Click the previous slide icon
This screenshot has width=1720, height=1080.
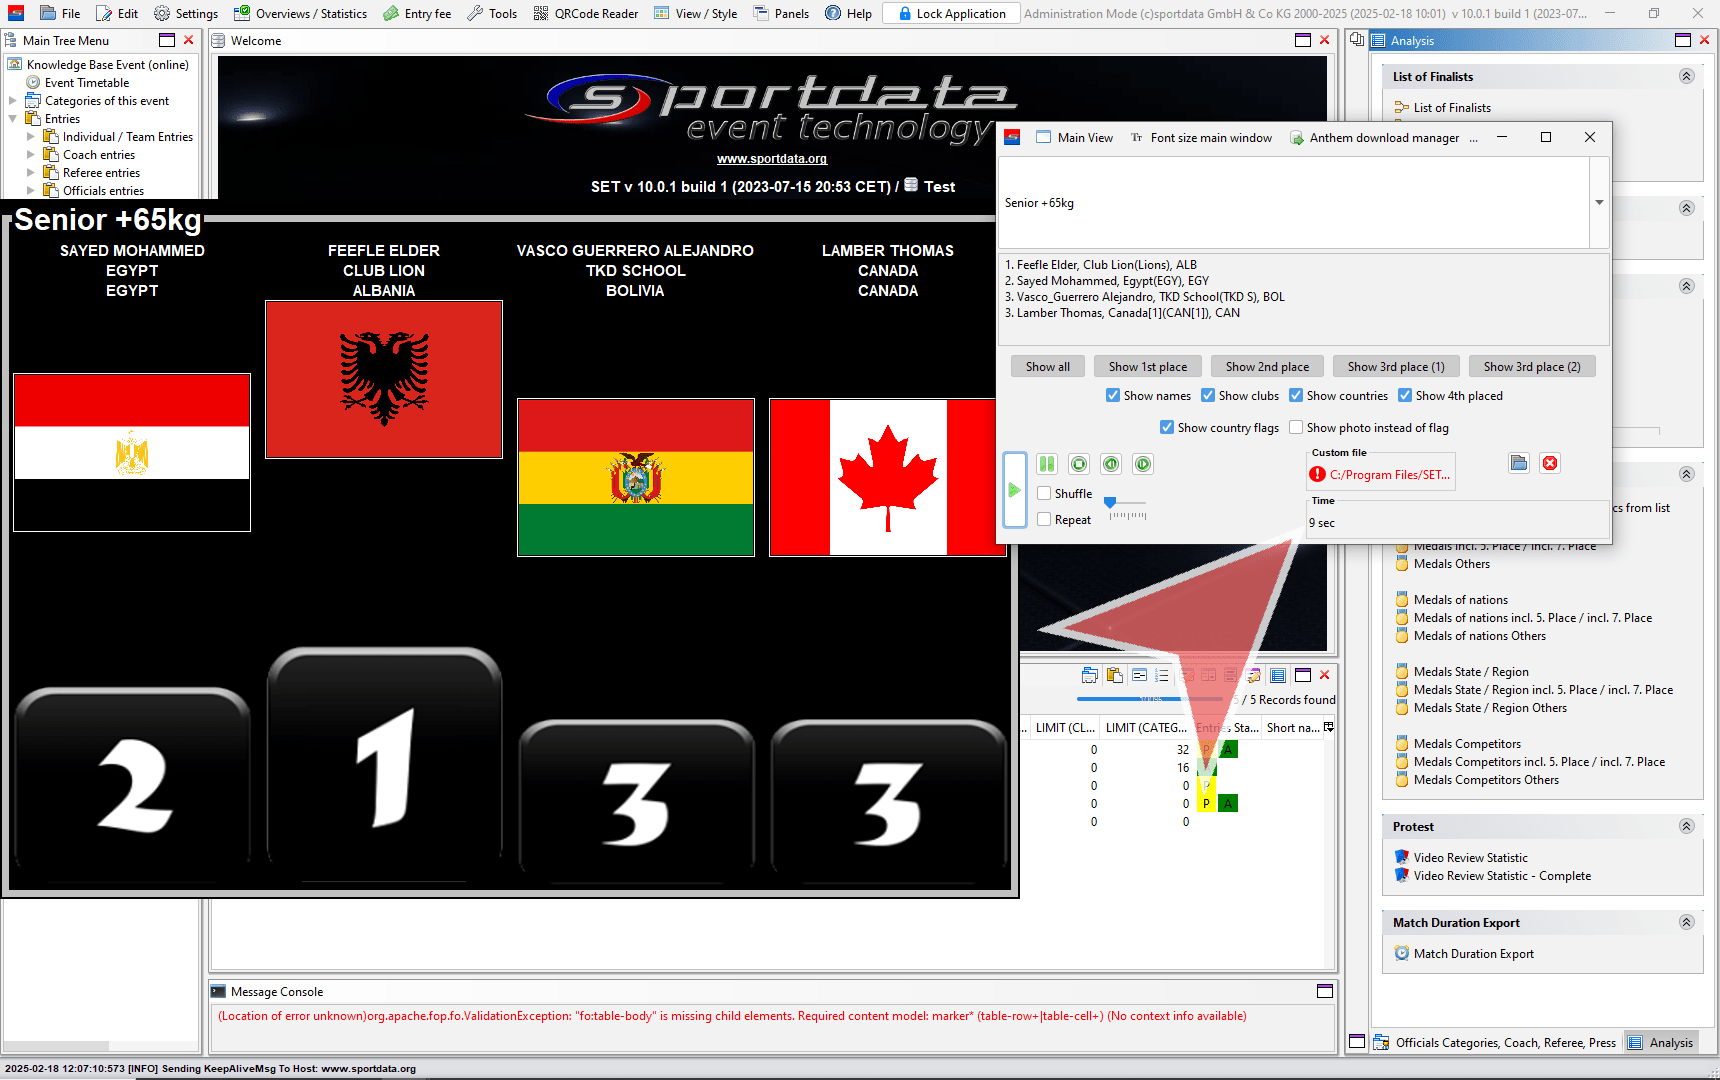[1111, 464]
